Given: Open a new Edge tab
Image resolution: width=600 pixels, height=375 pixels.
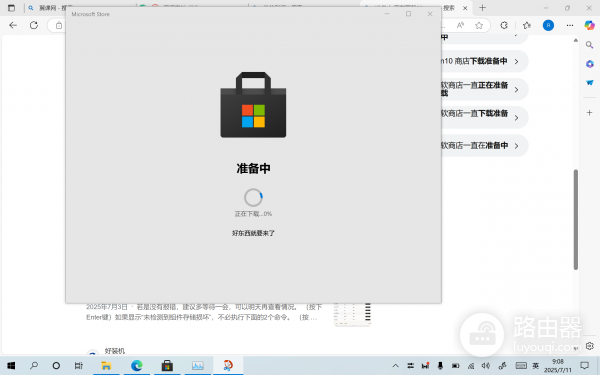Looking at the screenshot, I should click(483, 8).
